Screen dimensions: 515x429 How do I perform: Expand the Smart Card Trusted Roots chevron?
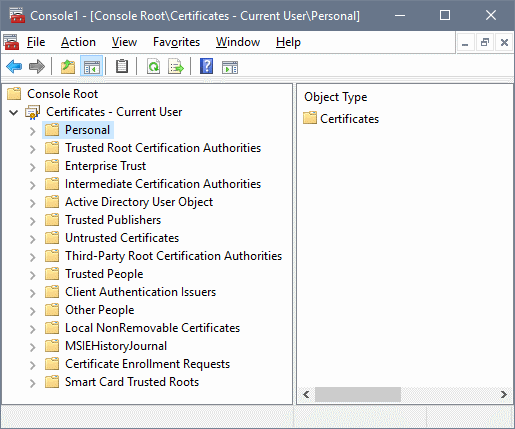[32, 383]
